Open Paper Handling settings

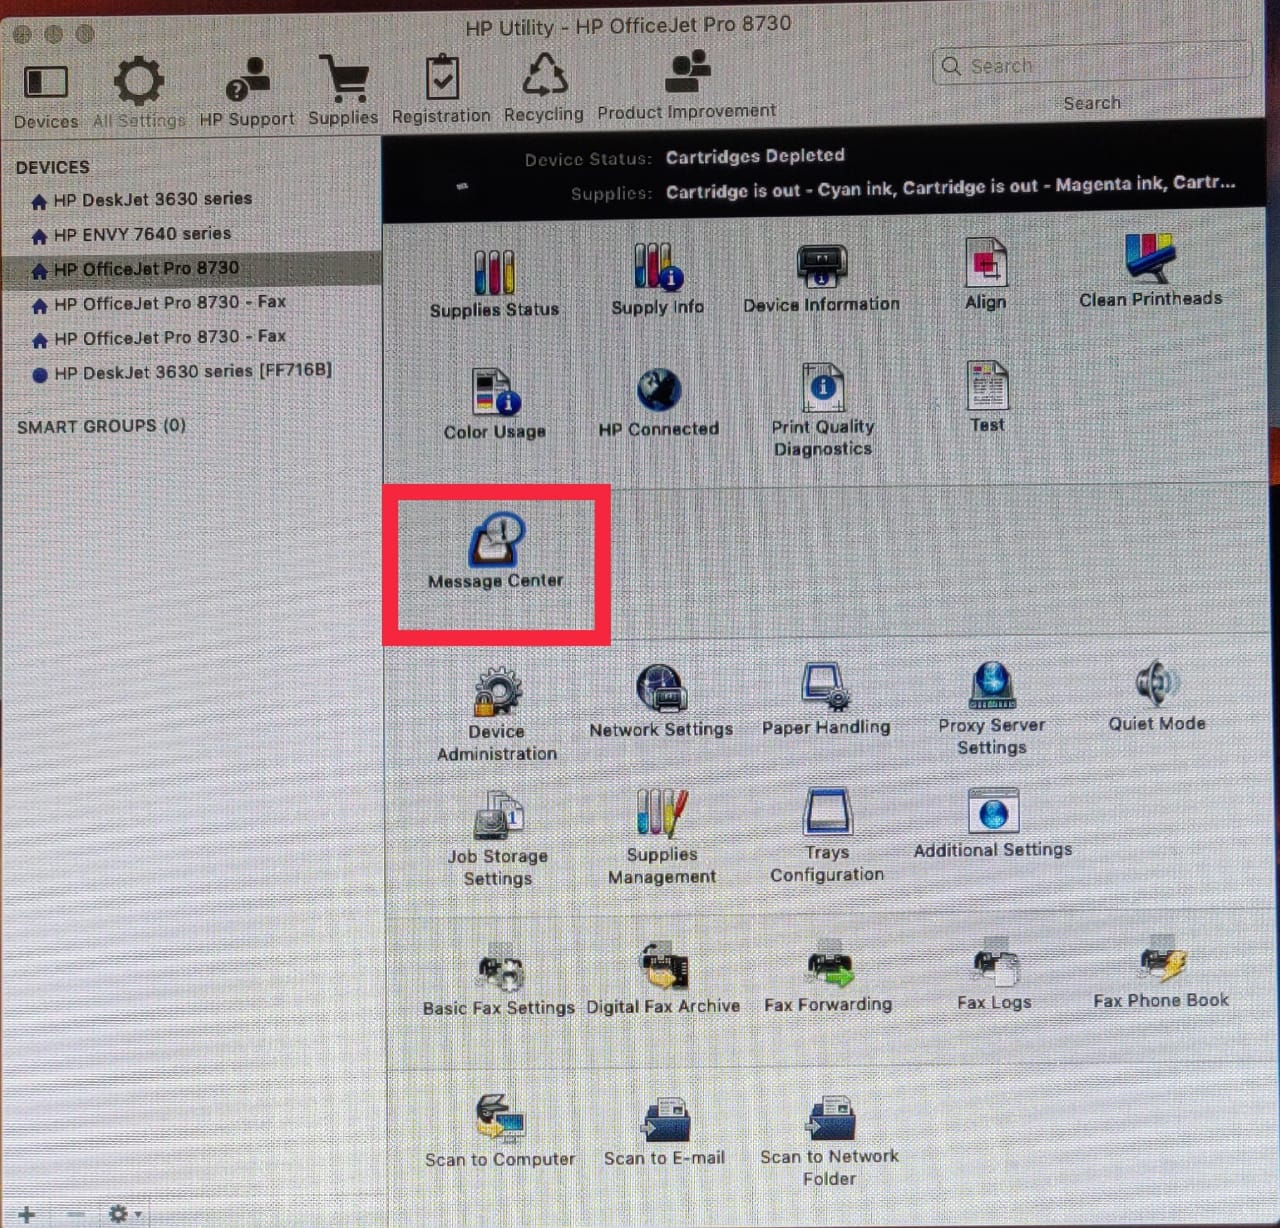[x=826, y=700]
